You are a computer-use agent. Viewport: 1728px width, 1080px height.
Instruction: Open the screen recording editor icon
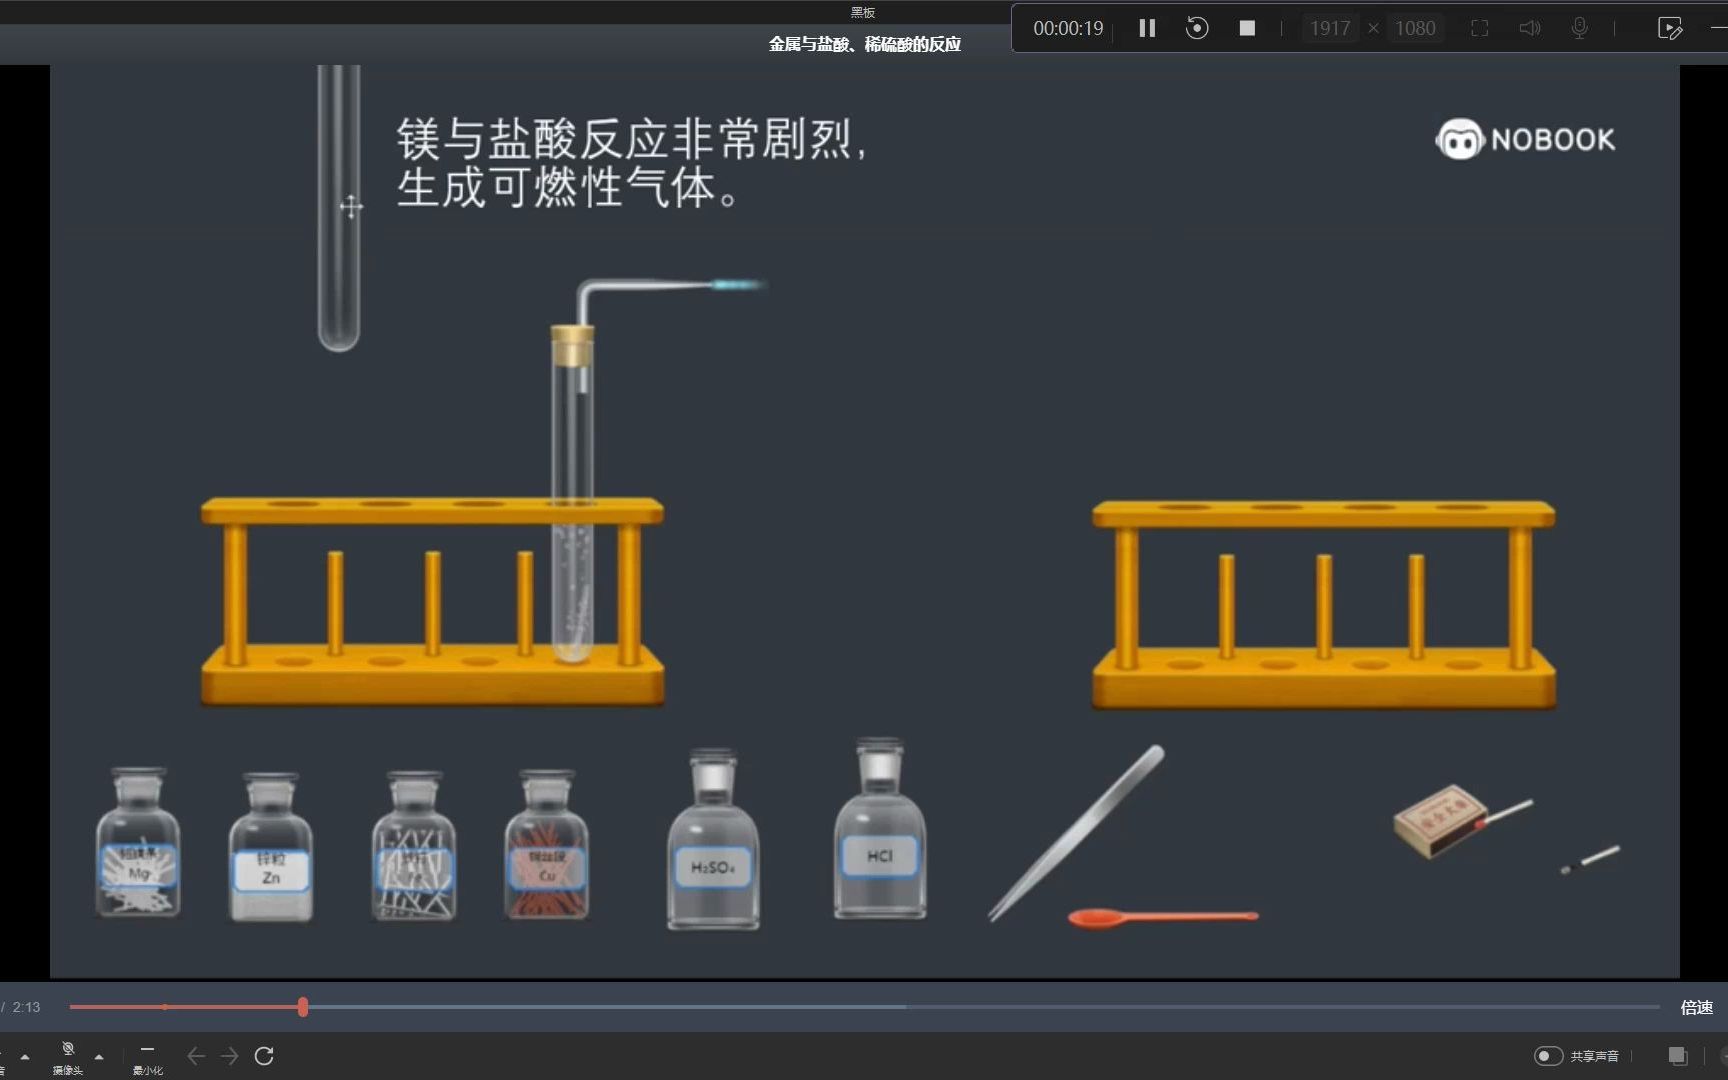1668,28
